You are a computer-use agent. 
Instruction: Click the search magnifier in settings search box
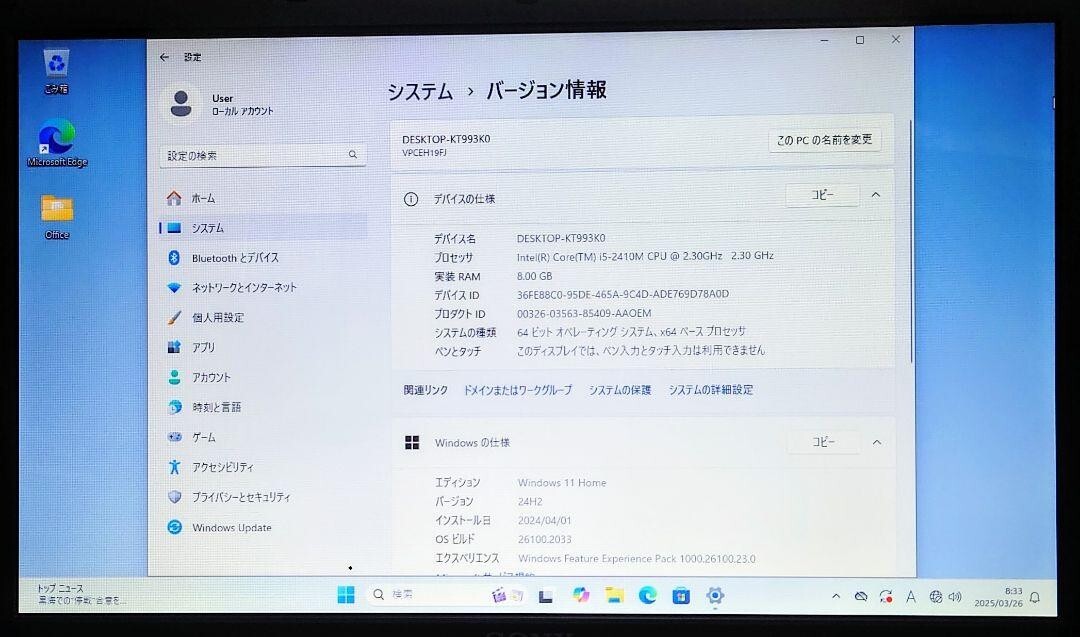[353, 155]
